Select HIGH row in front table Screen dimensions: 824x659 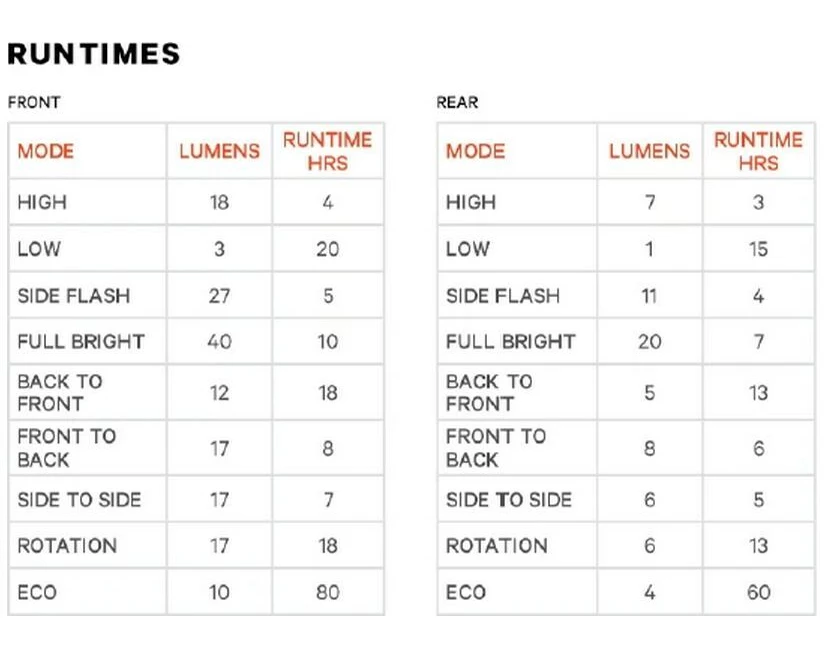pos(196,202)
